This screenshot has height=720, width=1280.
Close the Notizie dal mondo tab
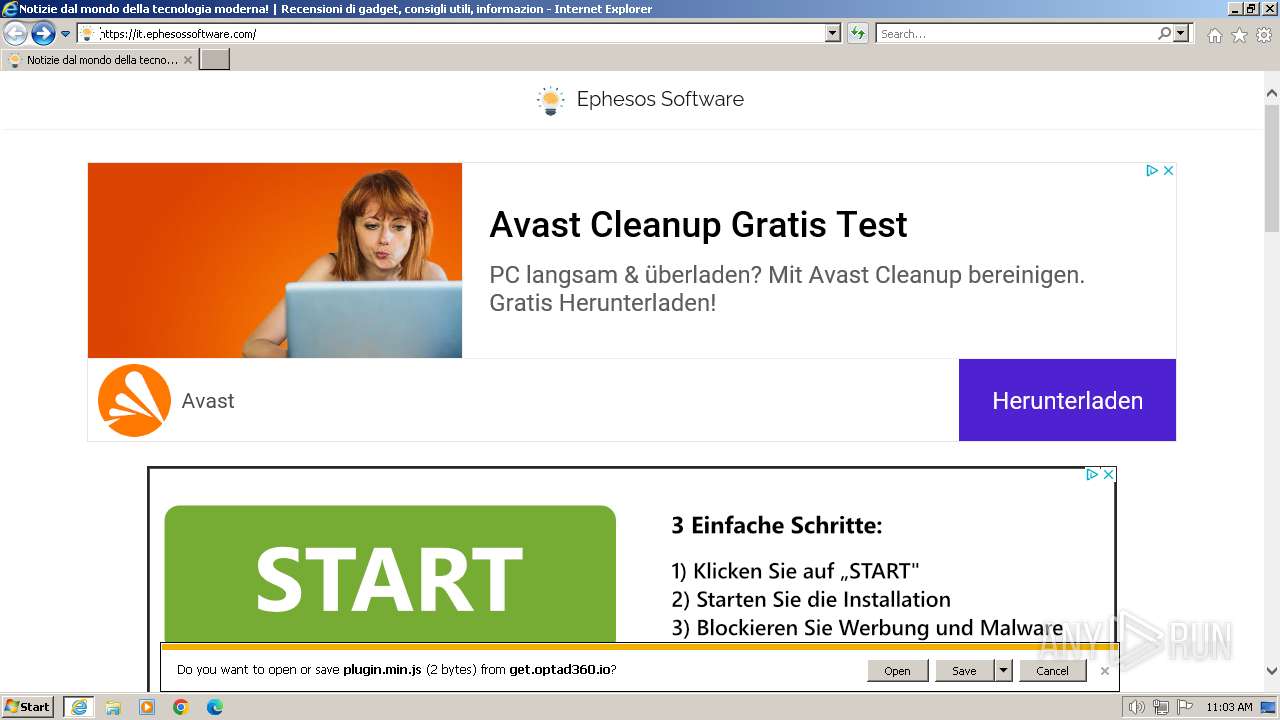pos(188,60)
